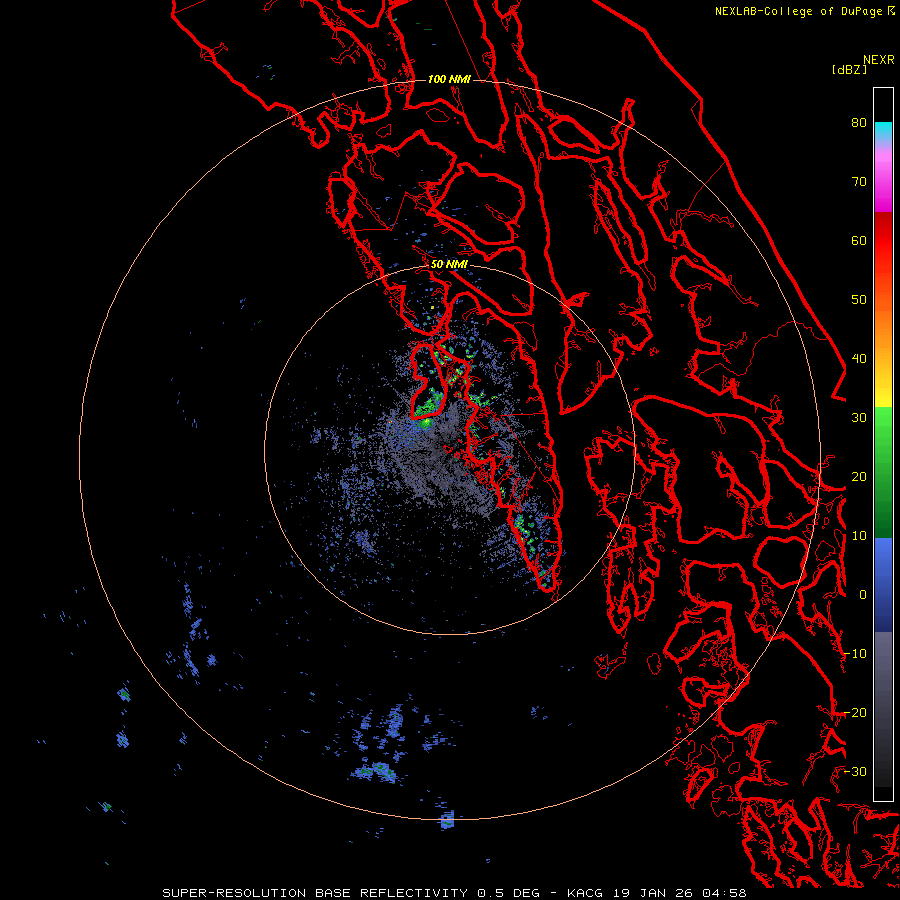
Task: Pick the magenta 70 dBZ color band
Action: tap(883, 183)
